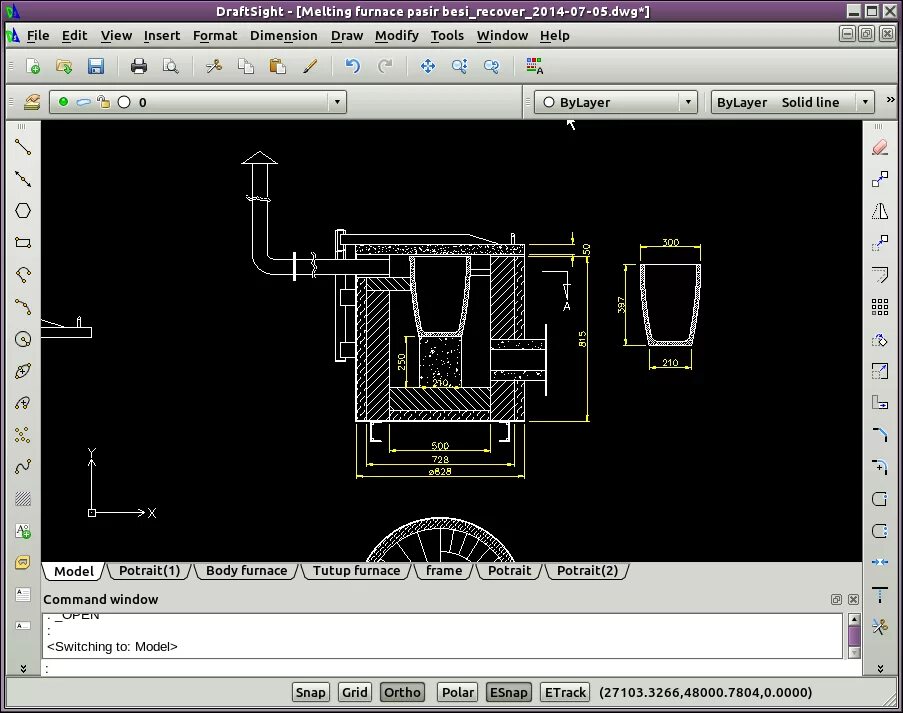
Task: Select the Infinite Line tool
Action: point(23,179)
